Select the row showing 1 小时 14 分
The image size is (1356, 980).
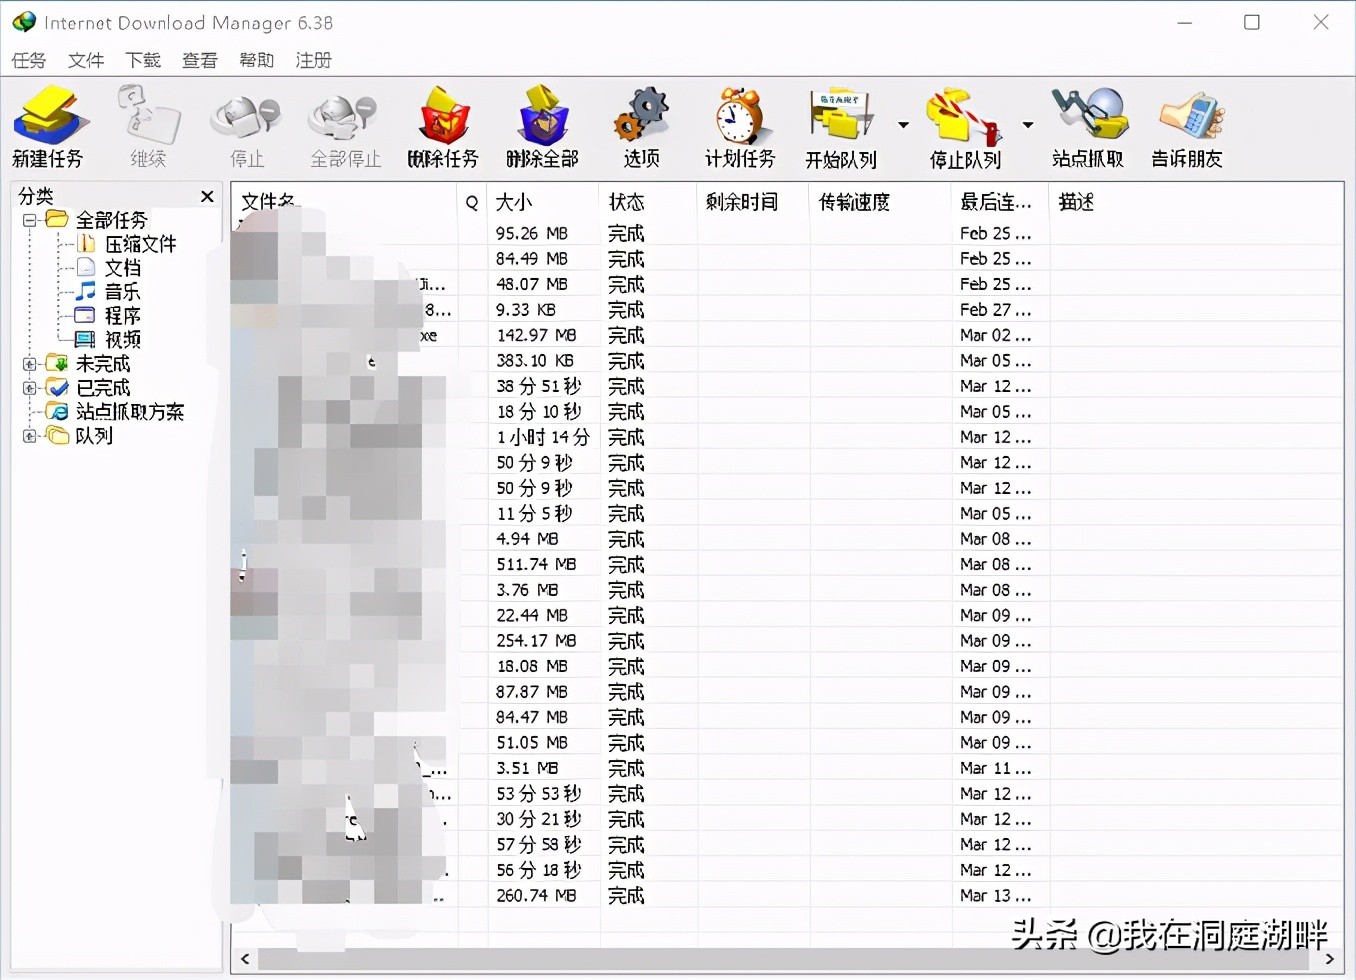(787, 437)
